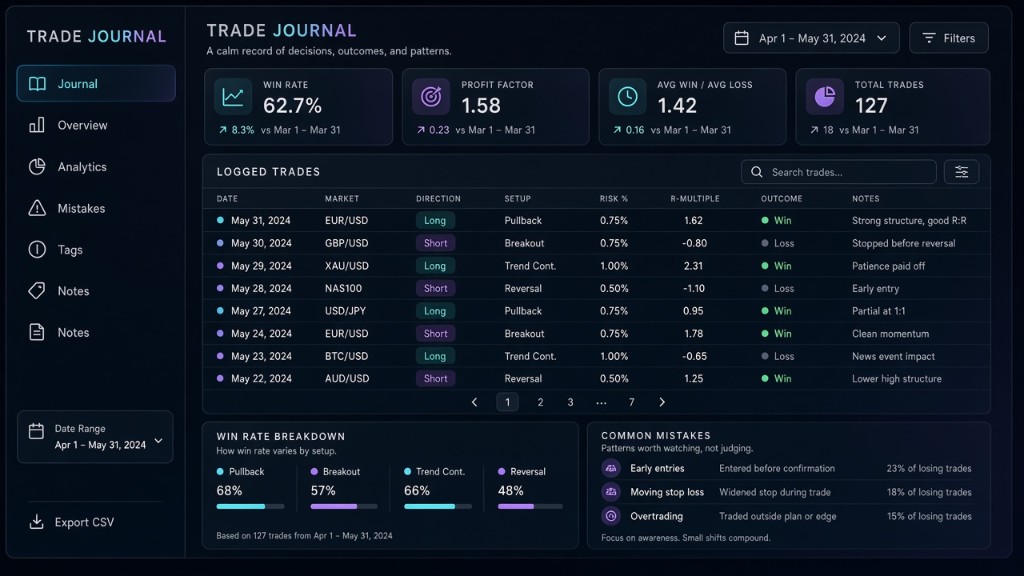The width and height of the screenshot is (1024, 576).
Task: Click the sidebar Date Range calendar icon
Action: pos(37,431)
